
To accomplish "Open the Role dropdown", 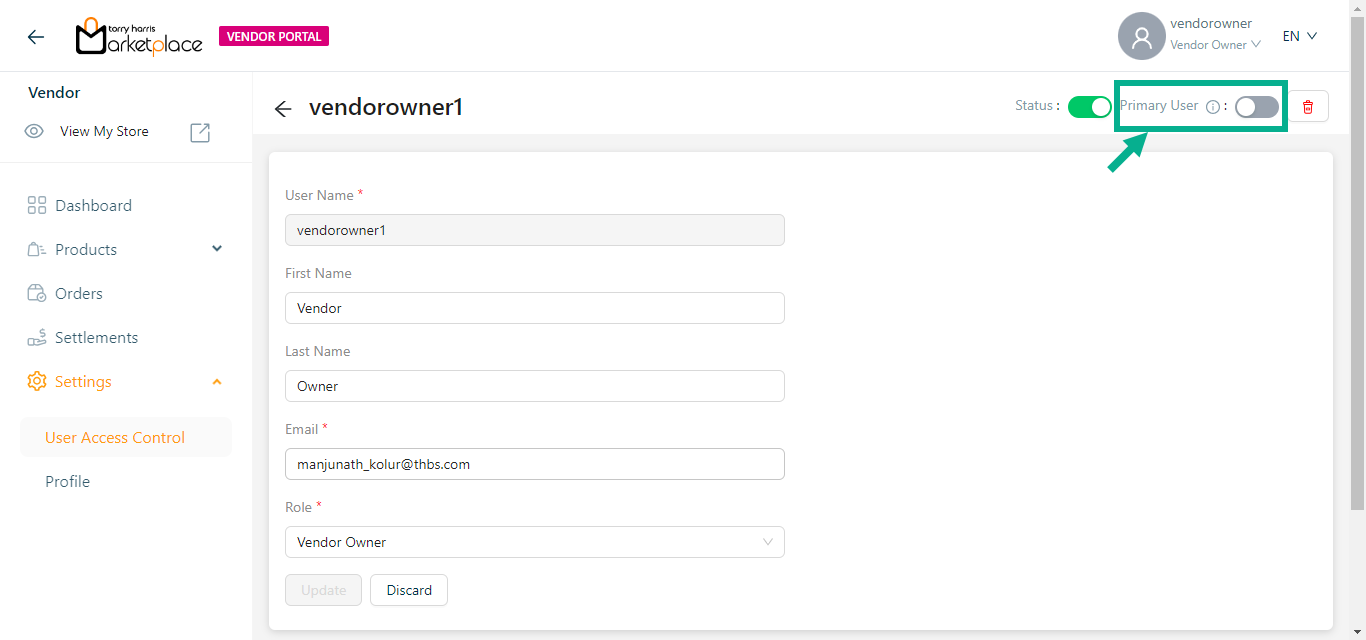I will [534, 542].
